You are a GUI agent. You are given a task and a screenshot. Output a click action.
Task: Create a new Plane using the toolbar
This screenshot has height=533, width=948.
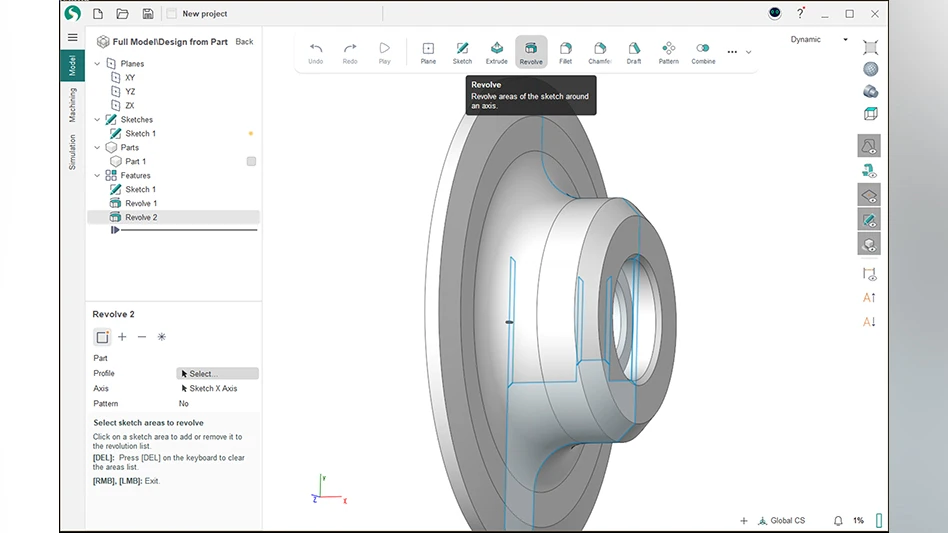click(x=428, y=52)
